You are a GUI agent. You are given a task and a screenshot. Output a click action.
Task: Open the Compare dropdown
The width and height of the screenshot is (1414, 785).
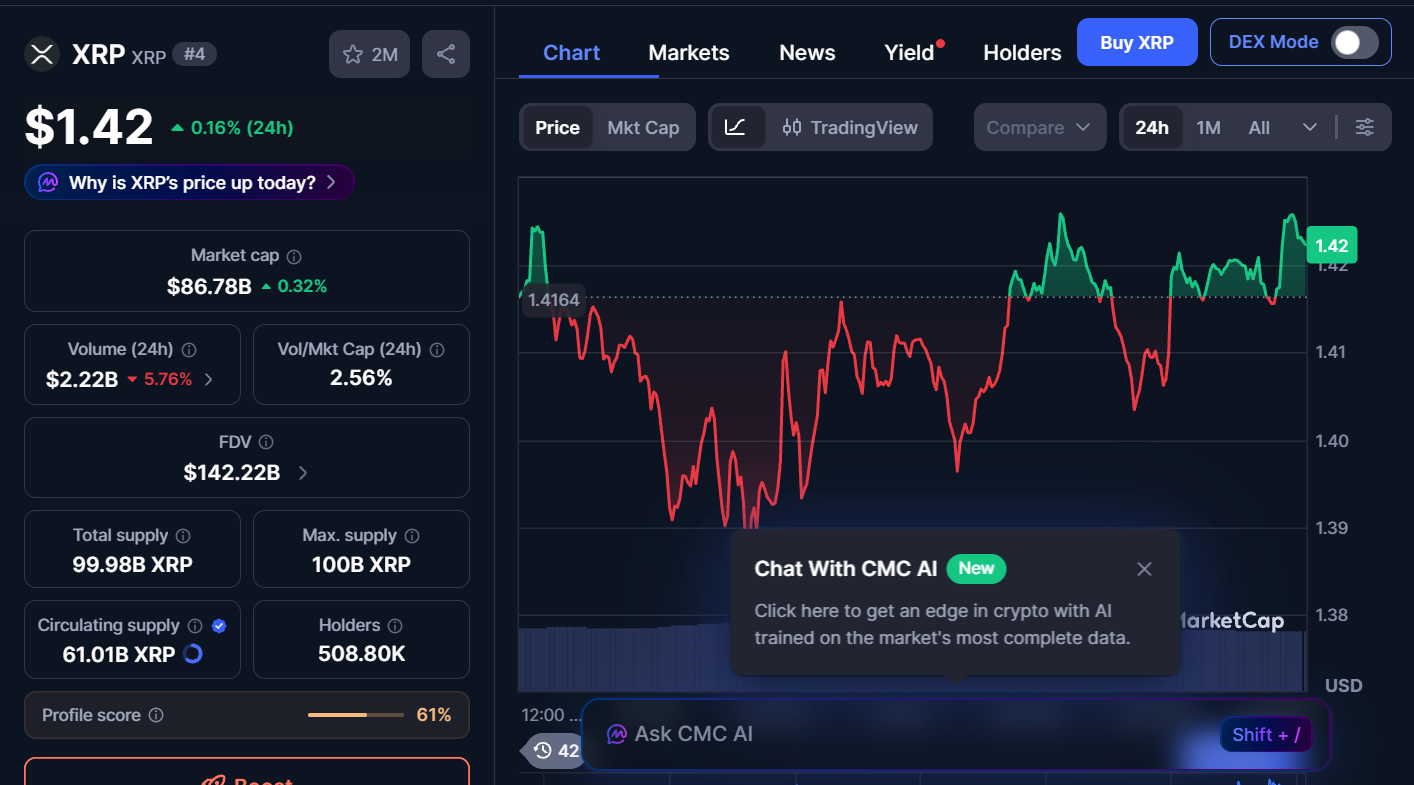click(x=1040, y=127)
